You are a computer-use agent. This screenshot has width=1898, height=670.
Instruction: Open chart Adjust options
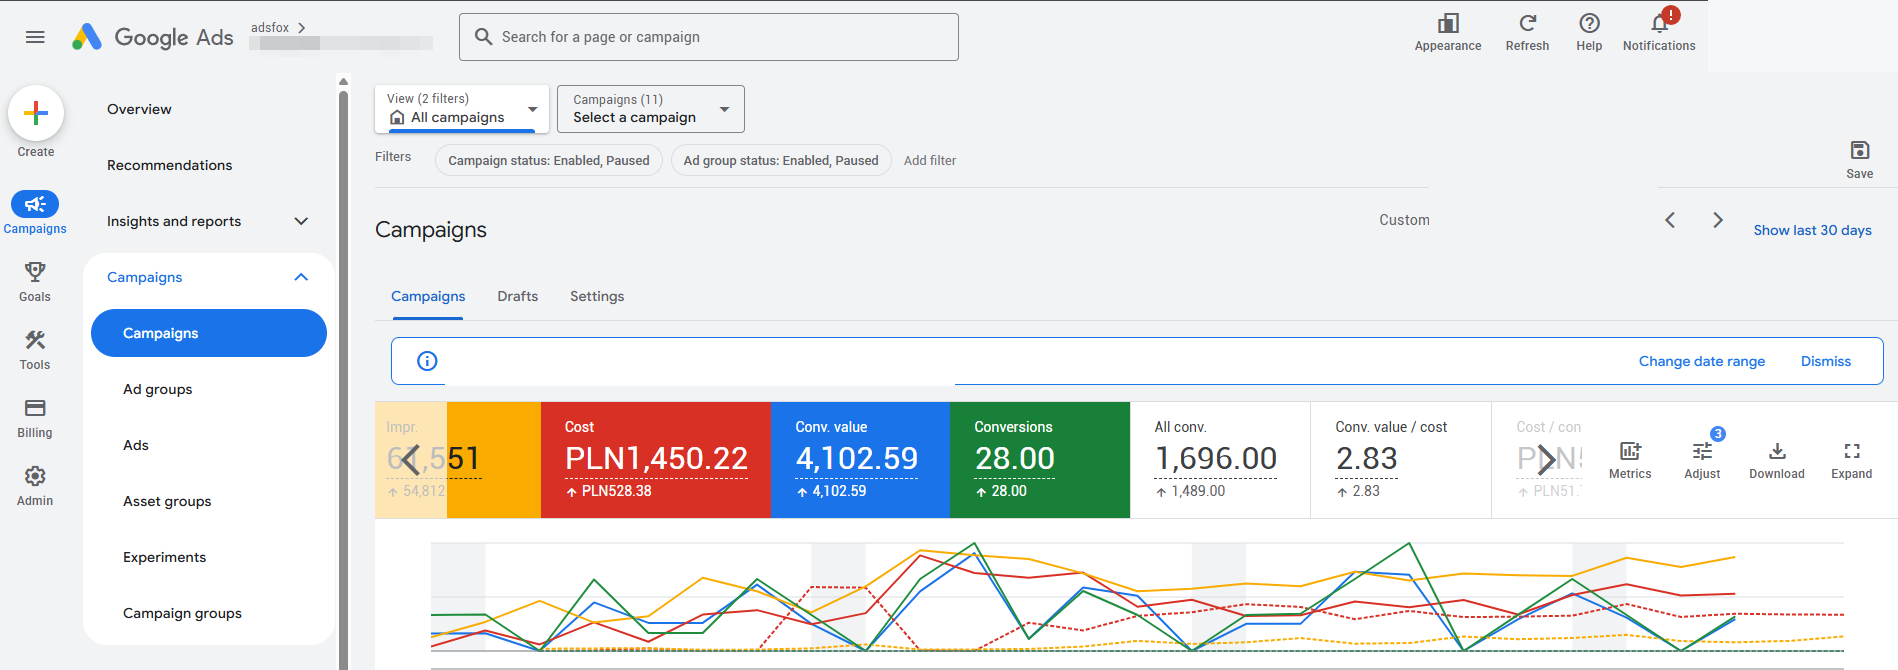coord(1702,460)
